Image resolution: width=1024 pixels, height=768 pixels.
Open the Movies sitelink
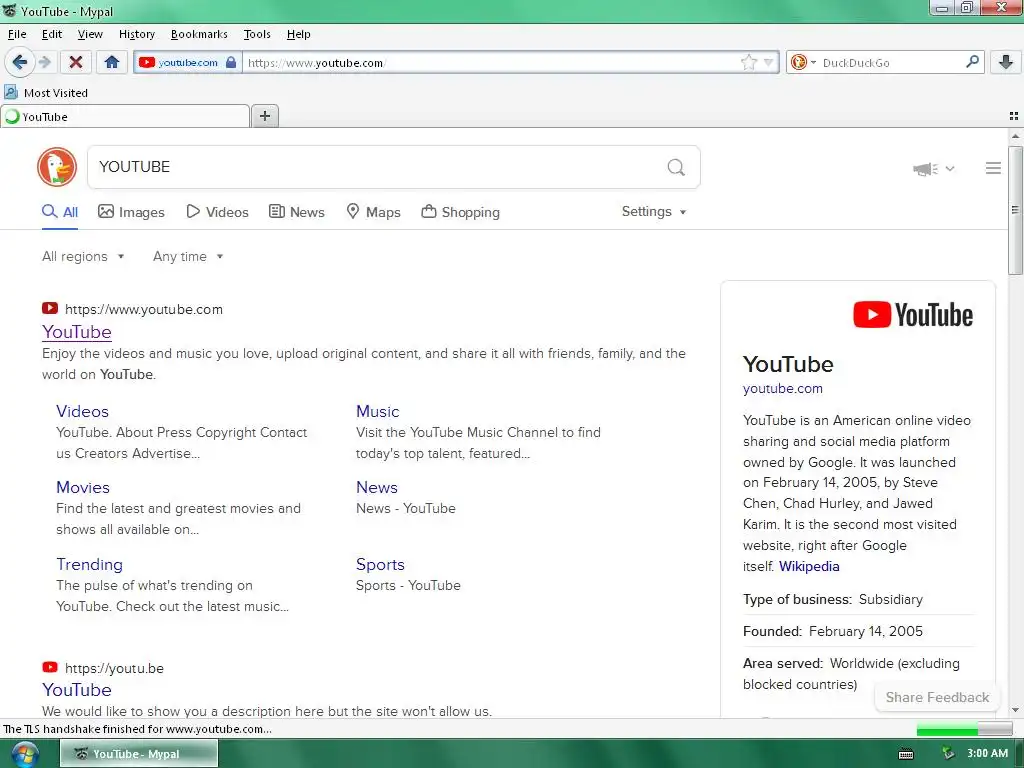tap(83, 487)
